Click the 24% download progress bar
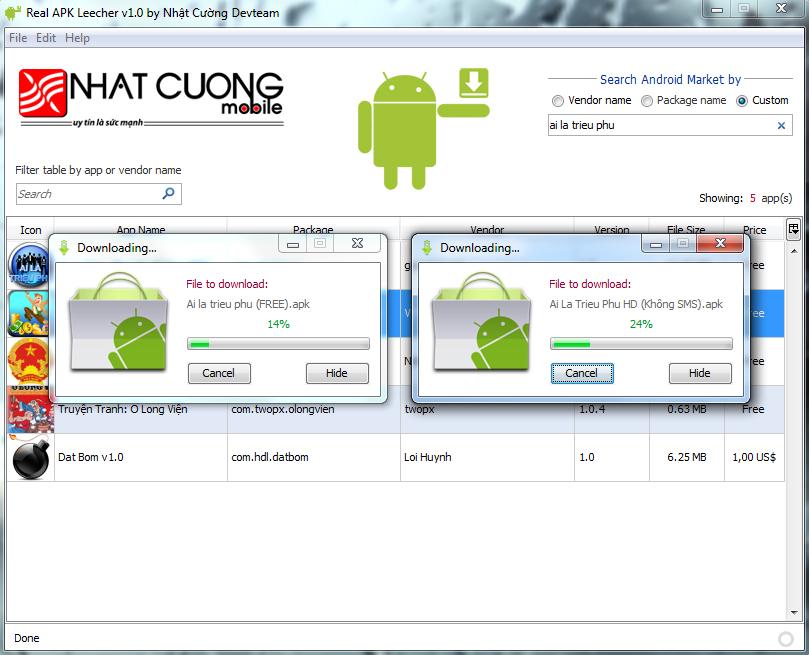 [640, 344]
